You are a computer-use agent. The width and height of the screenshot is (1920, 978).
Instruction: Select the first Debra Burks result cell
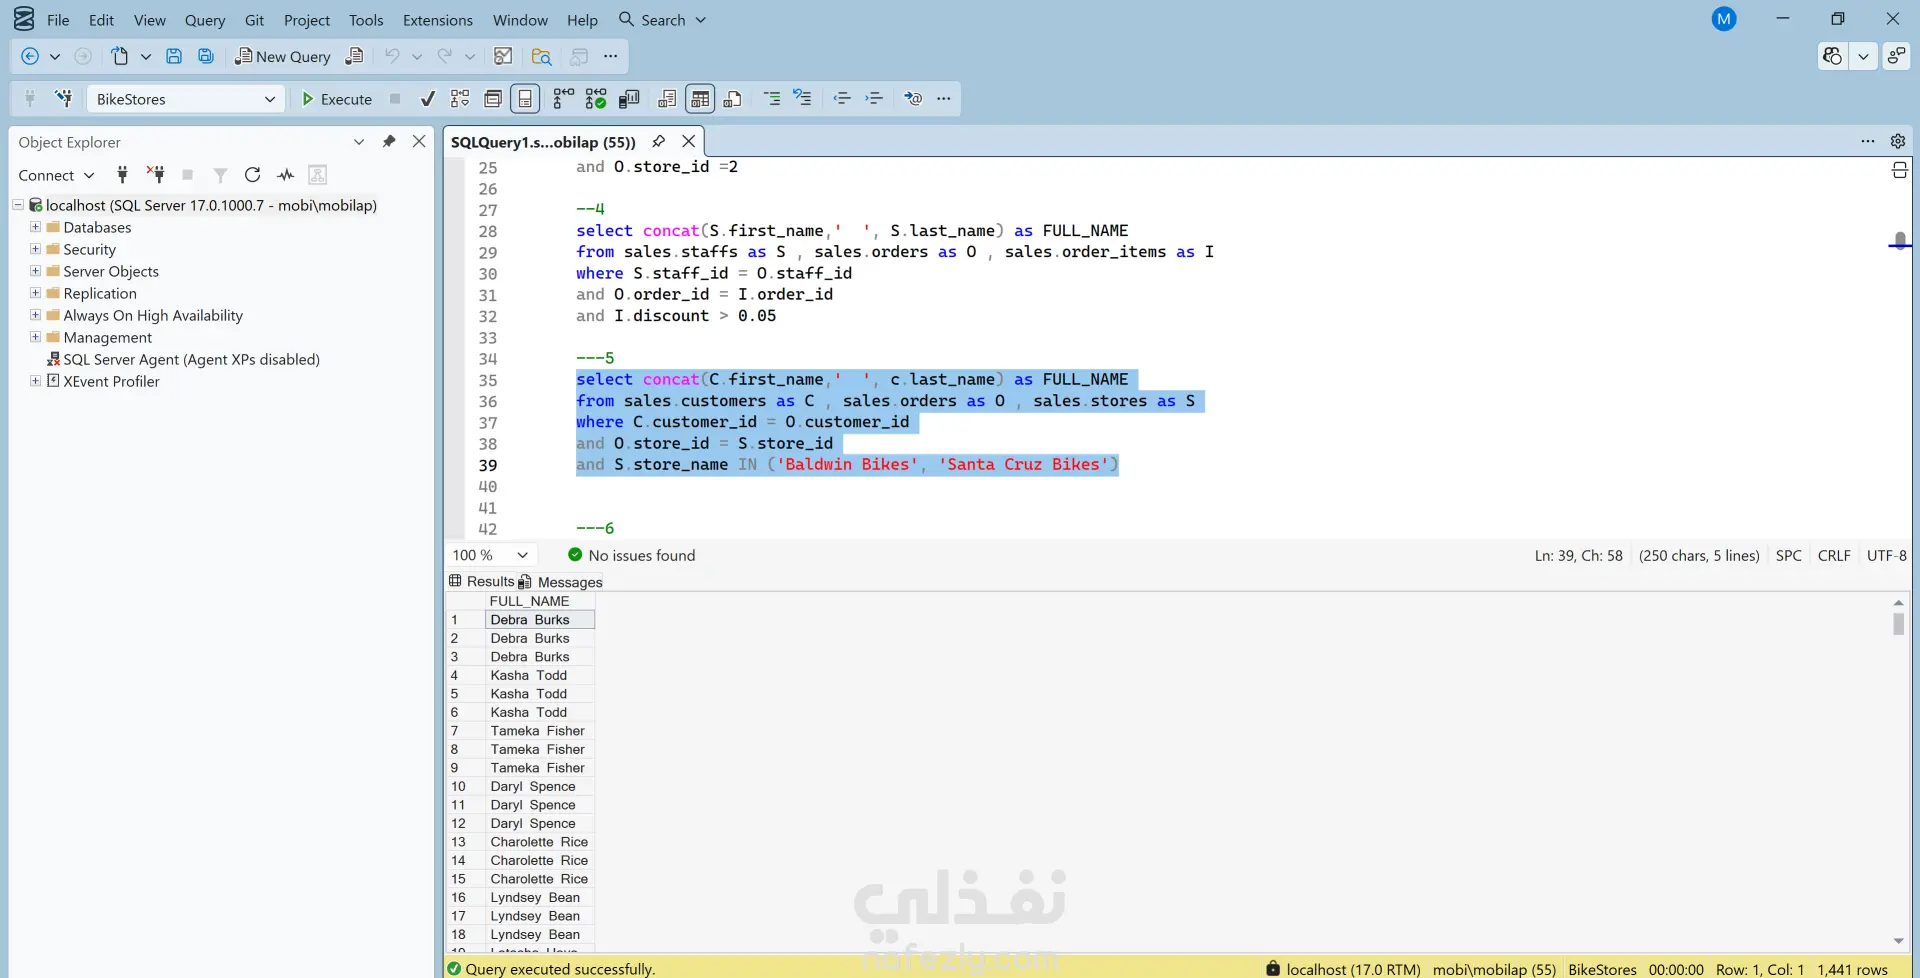540,620
